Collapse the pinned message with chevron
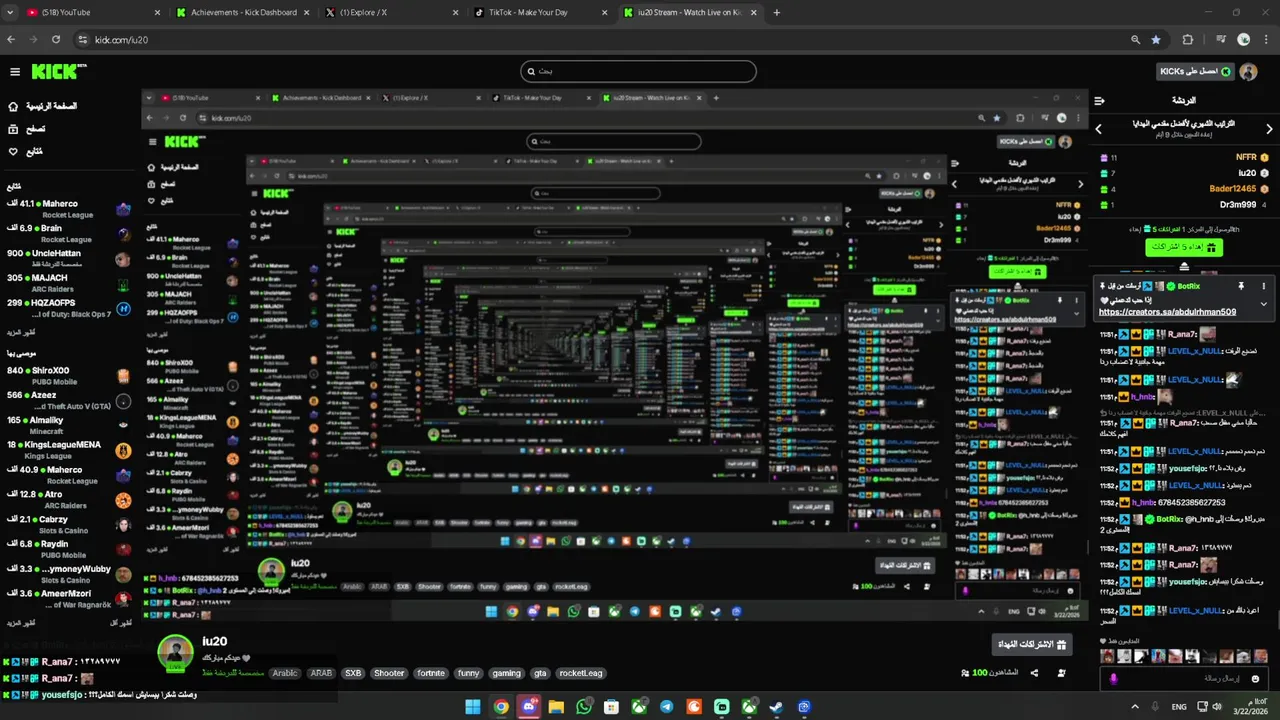This screenshot has width=1280, height=720. (x=1264, y=304)
